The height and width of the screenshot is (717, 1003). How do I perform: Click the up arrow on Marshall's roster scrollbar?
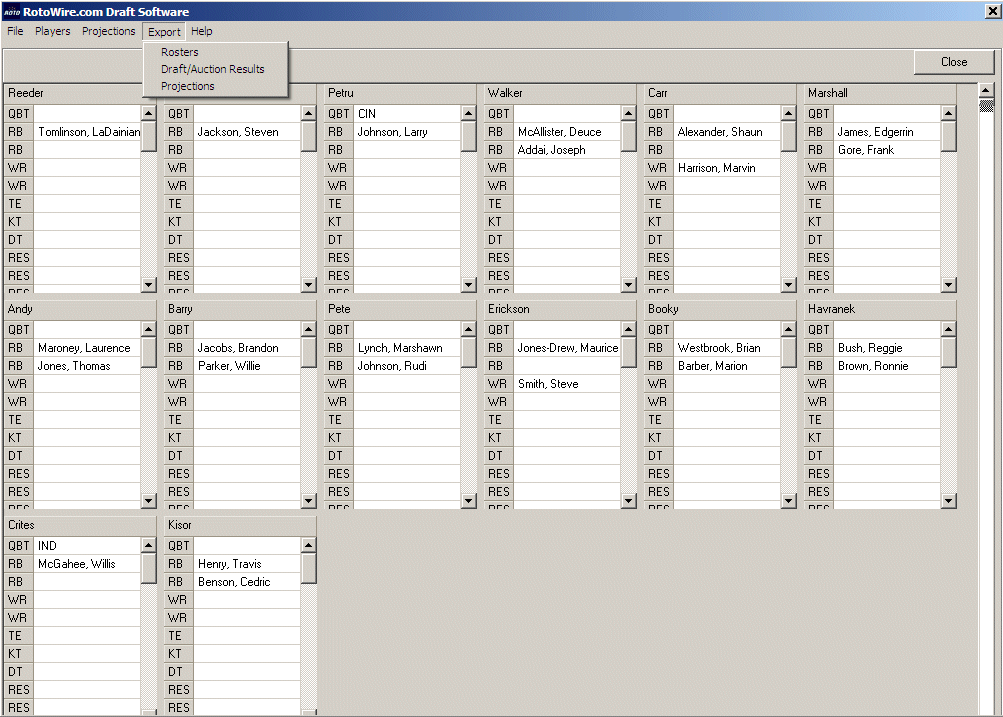[x=948, y=113]
